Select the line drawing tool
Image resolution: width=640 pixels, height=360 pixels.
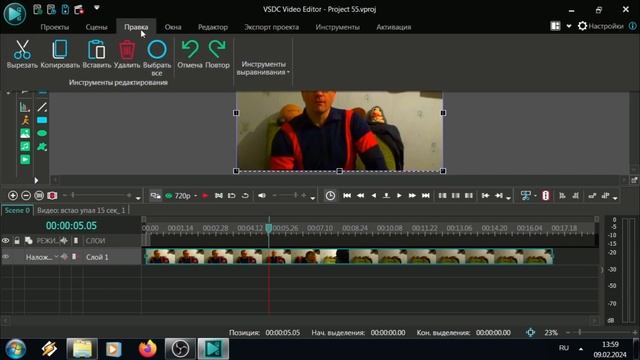coord(42,107)
